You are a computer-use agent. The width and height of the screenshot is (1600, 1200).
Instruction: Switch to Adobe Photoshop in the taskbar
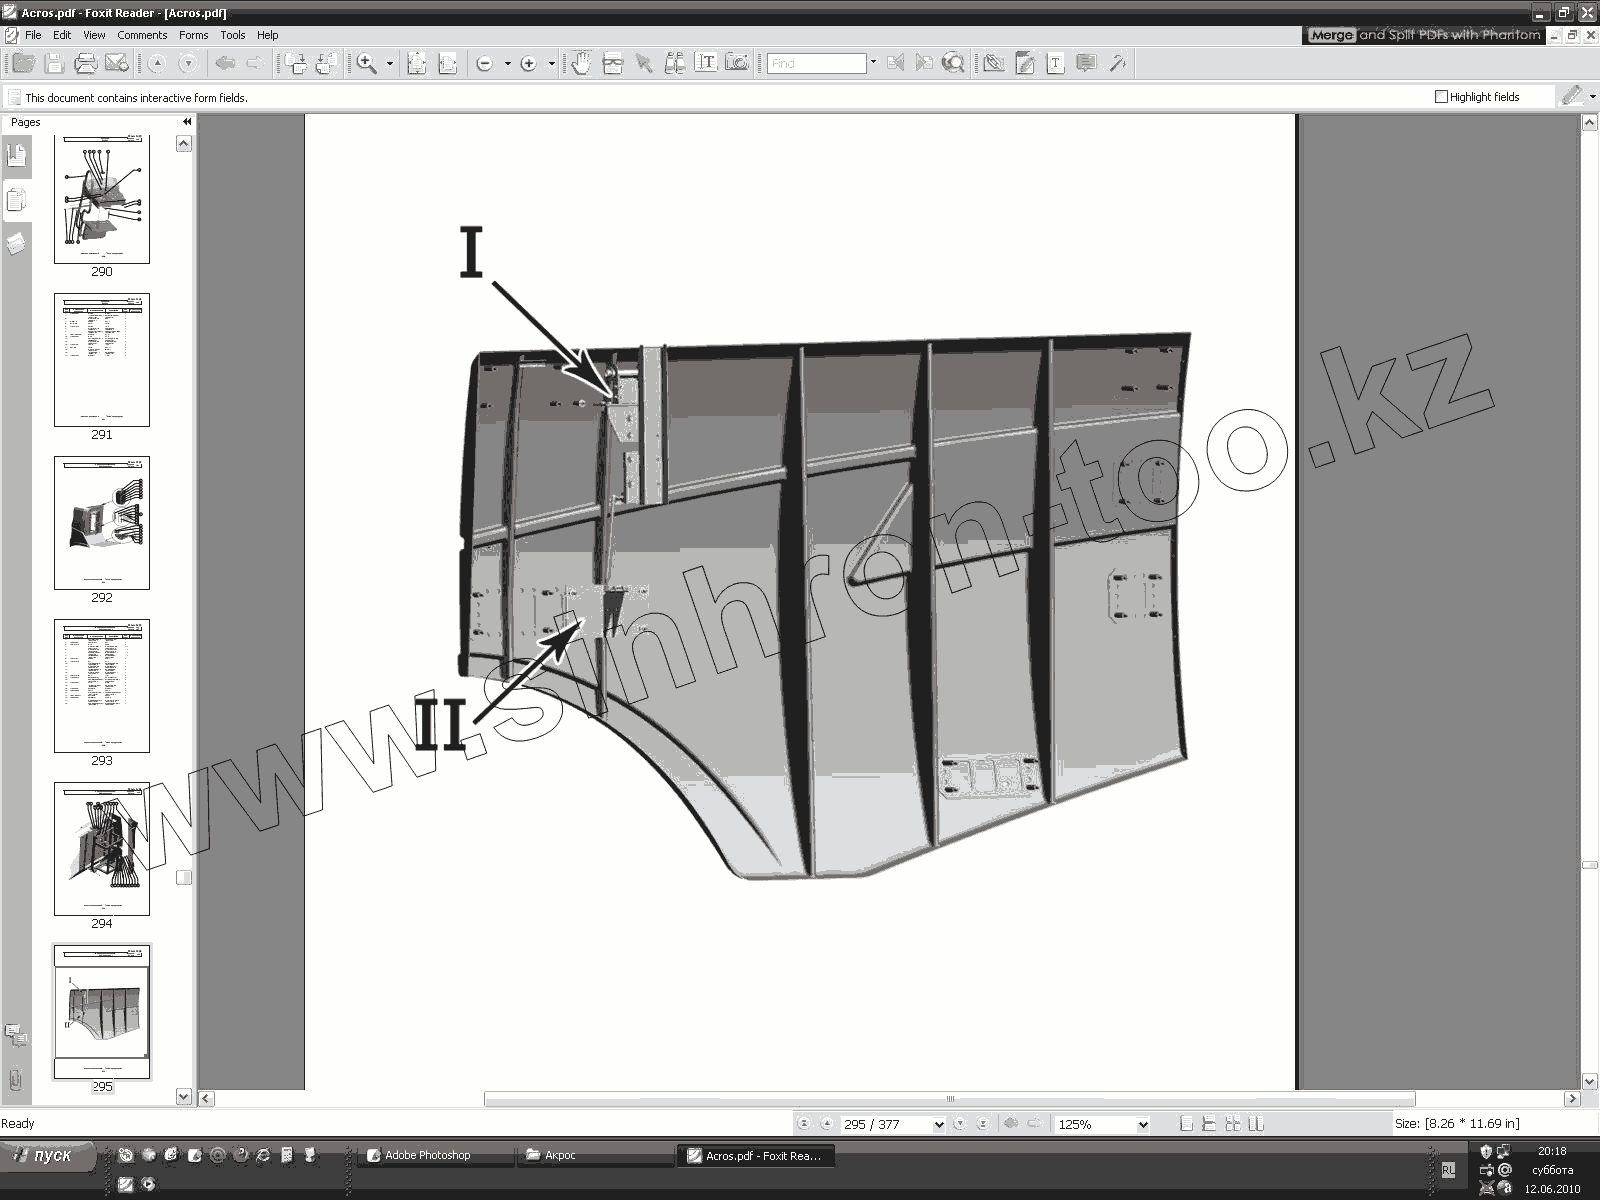428,1155
